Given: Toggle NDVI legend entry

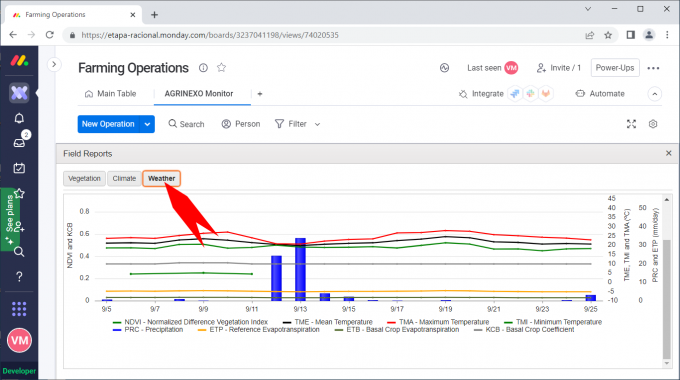Looking at the screenshot, I should pyautogui.click(x=190, y=322).
